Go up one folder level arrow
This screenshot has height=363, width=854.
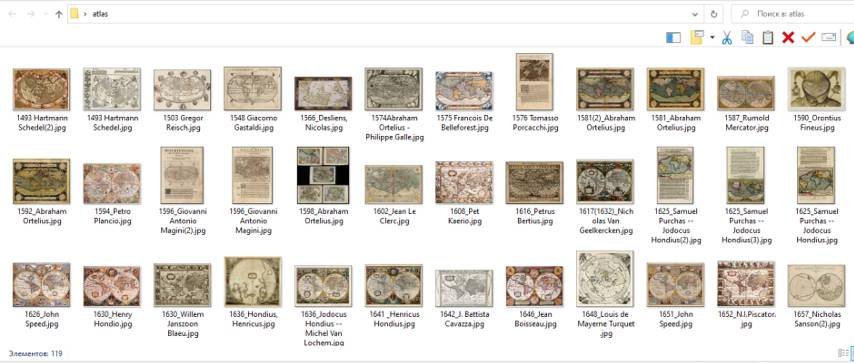point(59,14)
